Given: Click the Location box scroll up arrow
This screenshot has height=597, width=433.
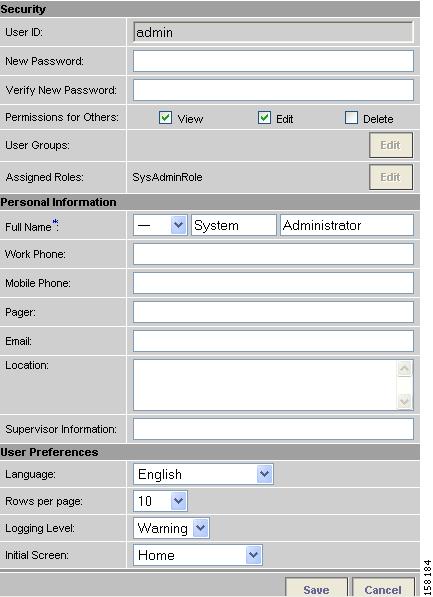Looking at the screenshot, I should (x=404, y=369).
